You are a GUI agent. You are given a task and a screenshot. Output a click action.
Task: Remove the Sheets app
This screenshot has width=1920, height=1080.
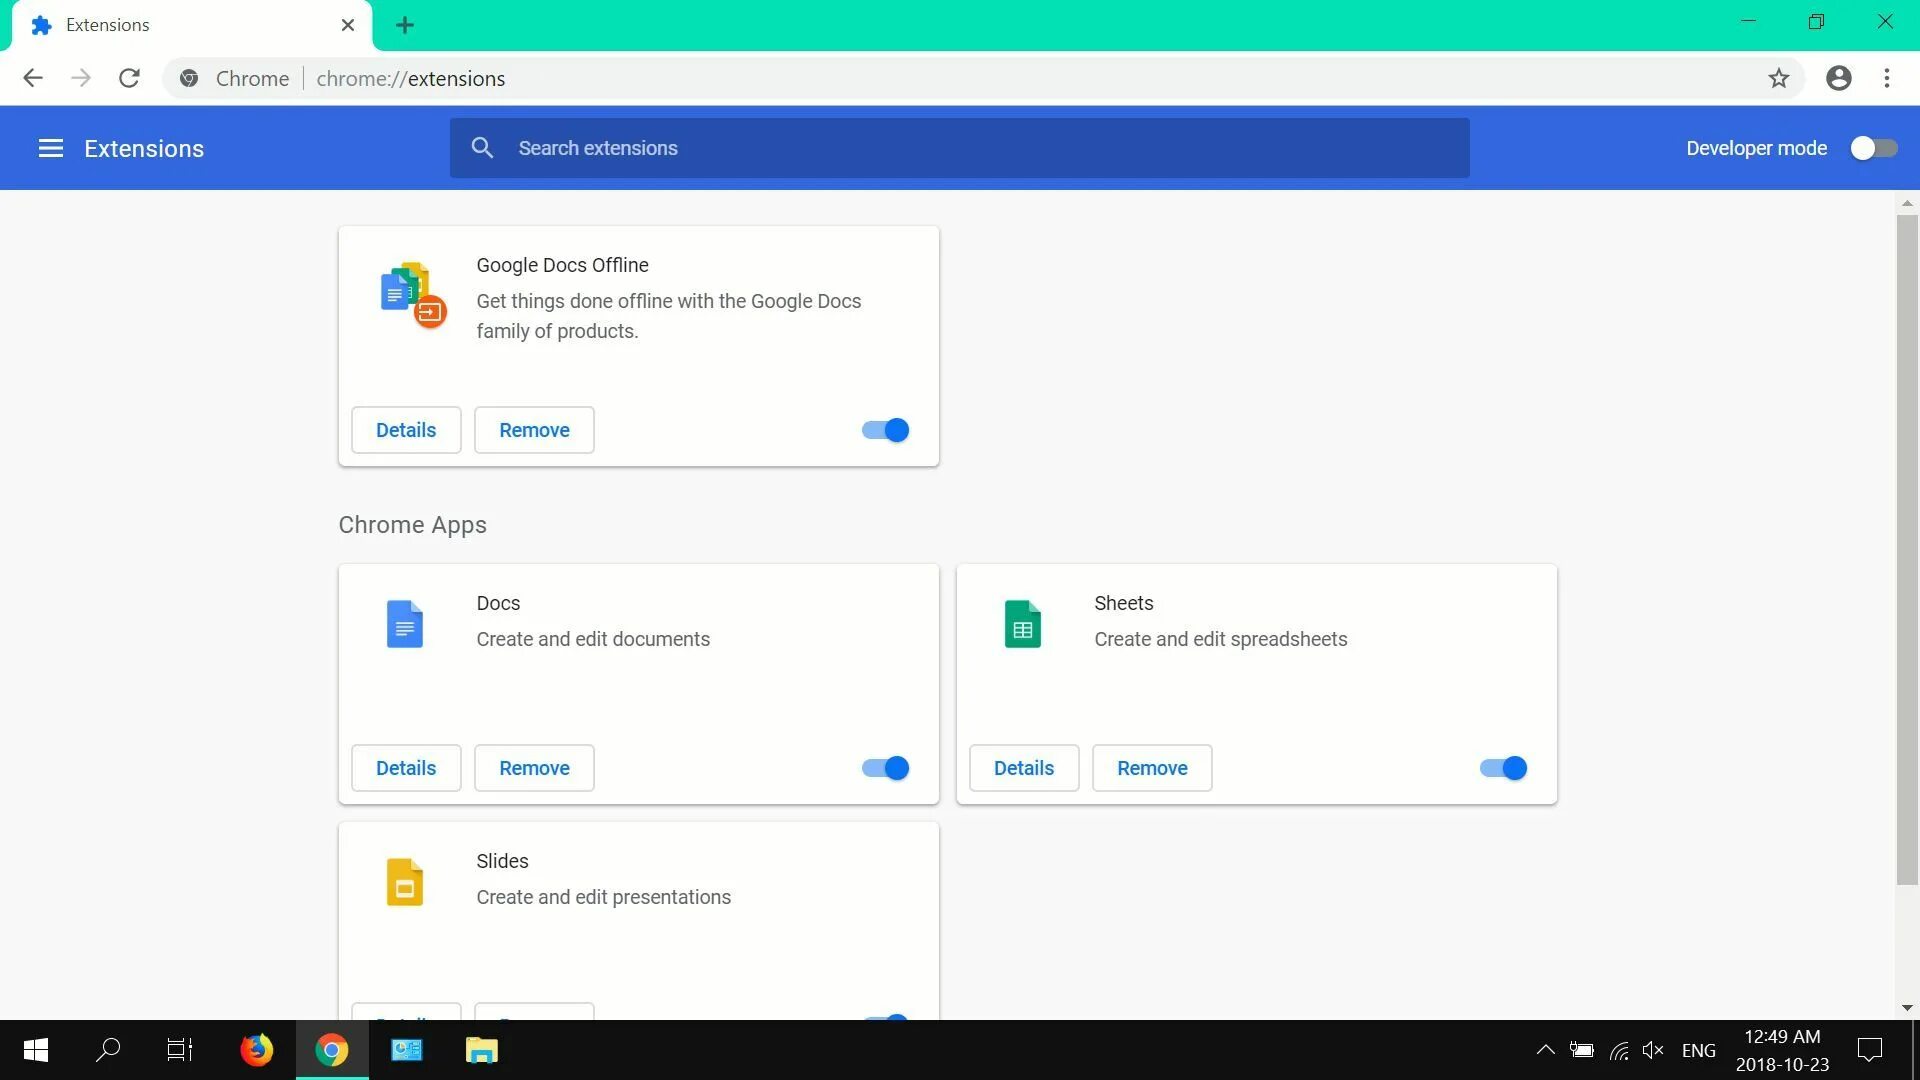[1152, 768]
